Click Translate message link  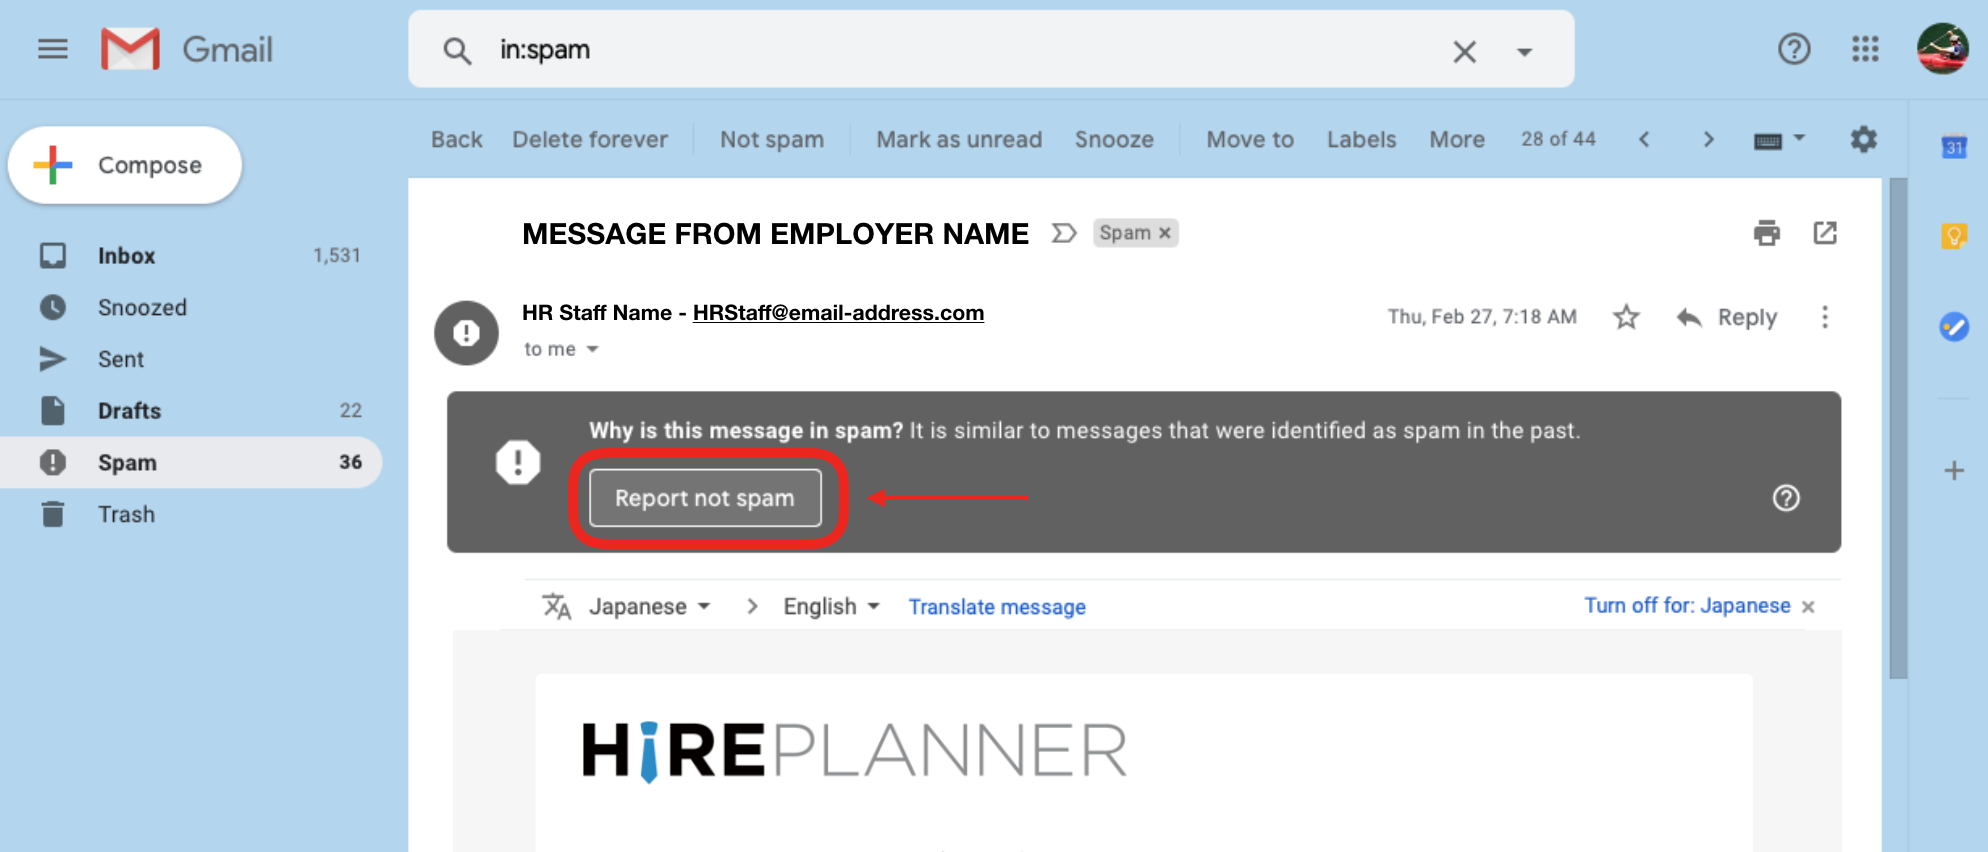[x=997, y=607]
